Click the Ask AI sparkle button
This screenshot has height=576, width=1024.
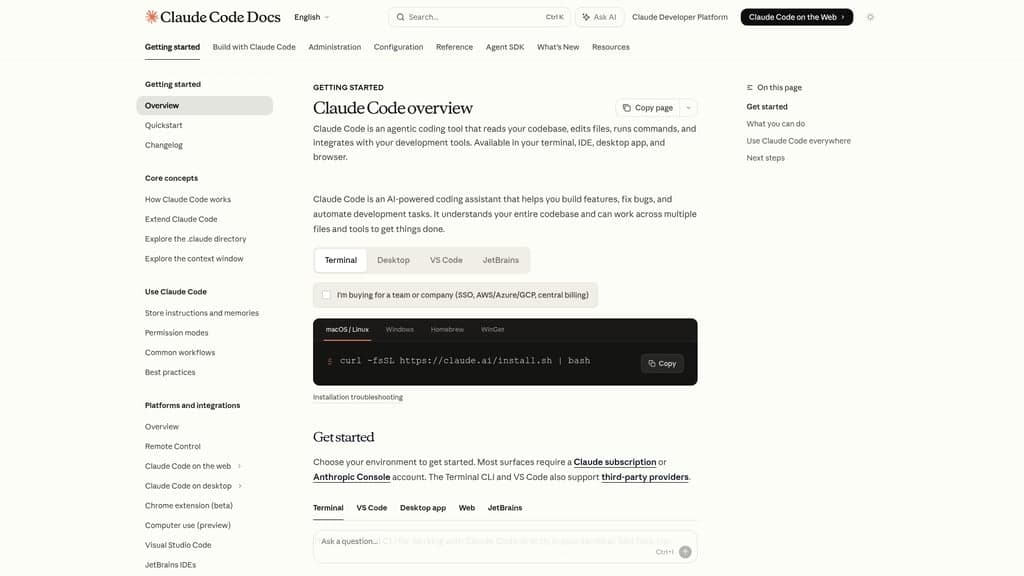pyautogui.click(x=599, y=17)
